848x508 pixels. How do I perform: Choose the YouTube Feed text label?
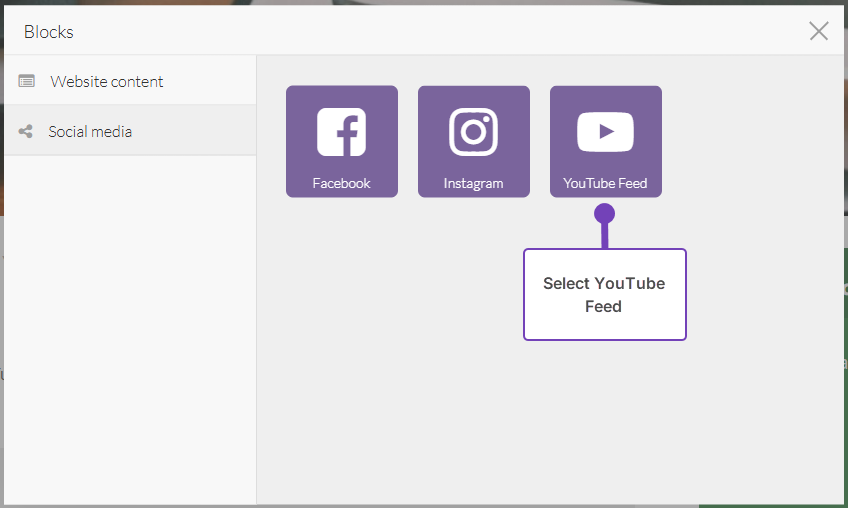point(605,183)
